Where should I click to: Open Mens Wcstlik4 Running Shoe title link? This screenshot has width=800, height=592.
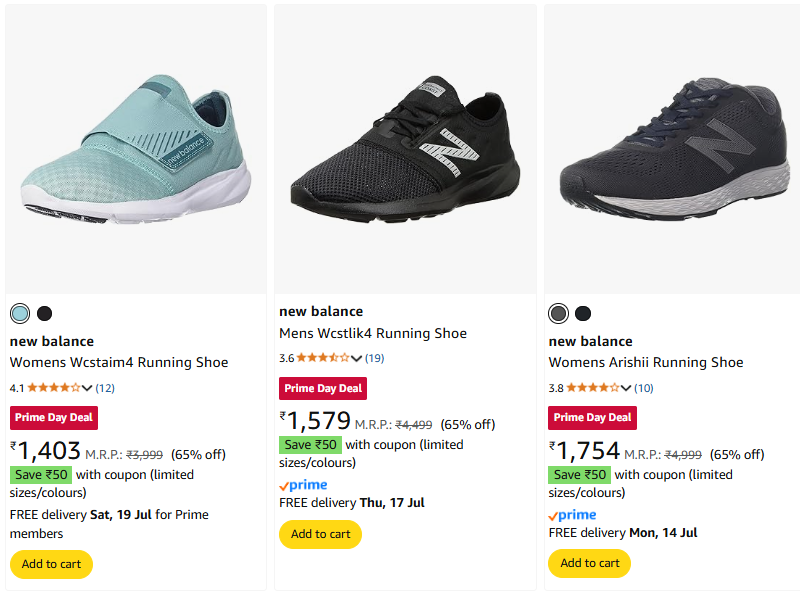pyautogui.click(x=373, y=333)
